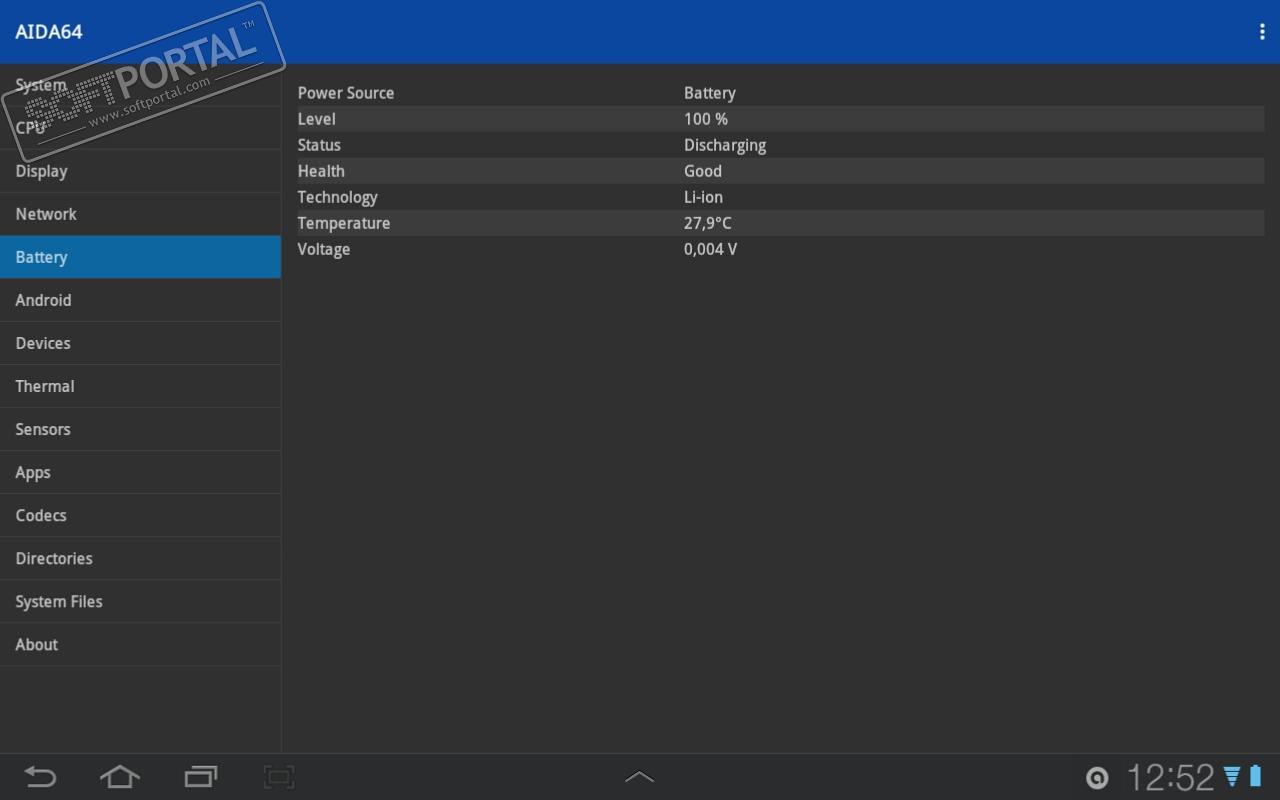Expand the bottom bar up chevron
The height and width of the screenshot is (800, 1280).
pos(639,777)
